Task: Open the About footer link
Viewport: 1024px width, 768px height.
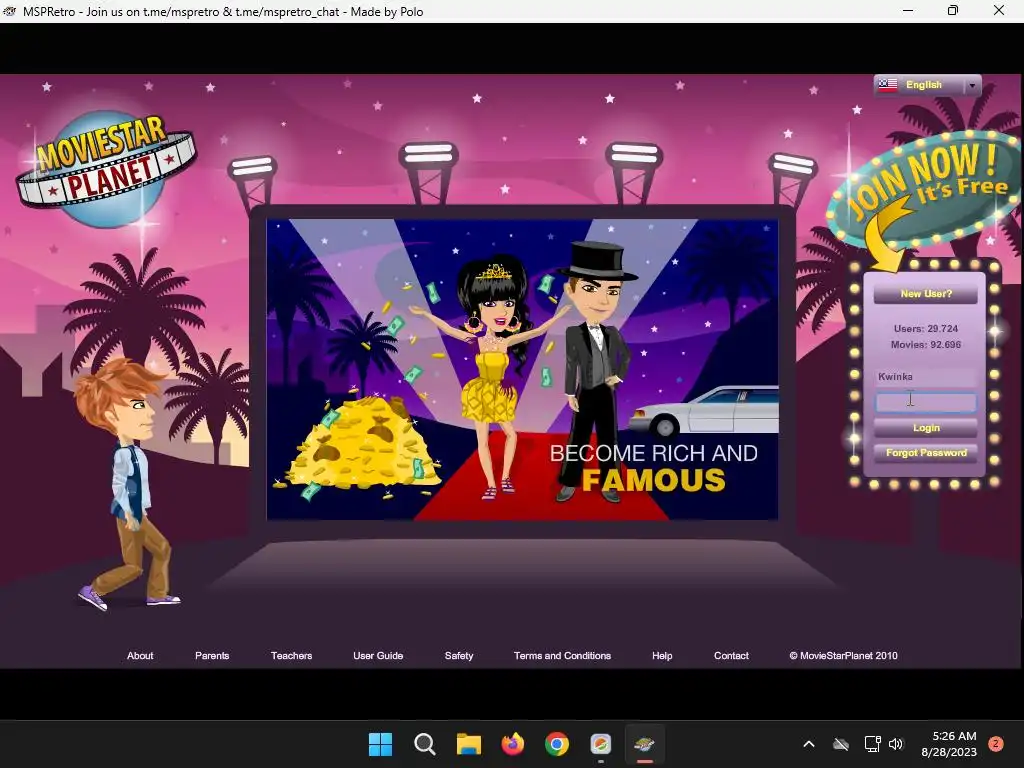Action: (140, 656)
